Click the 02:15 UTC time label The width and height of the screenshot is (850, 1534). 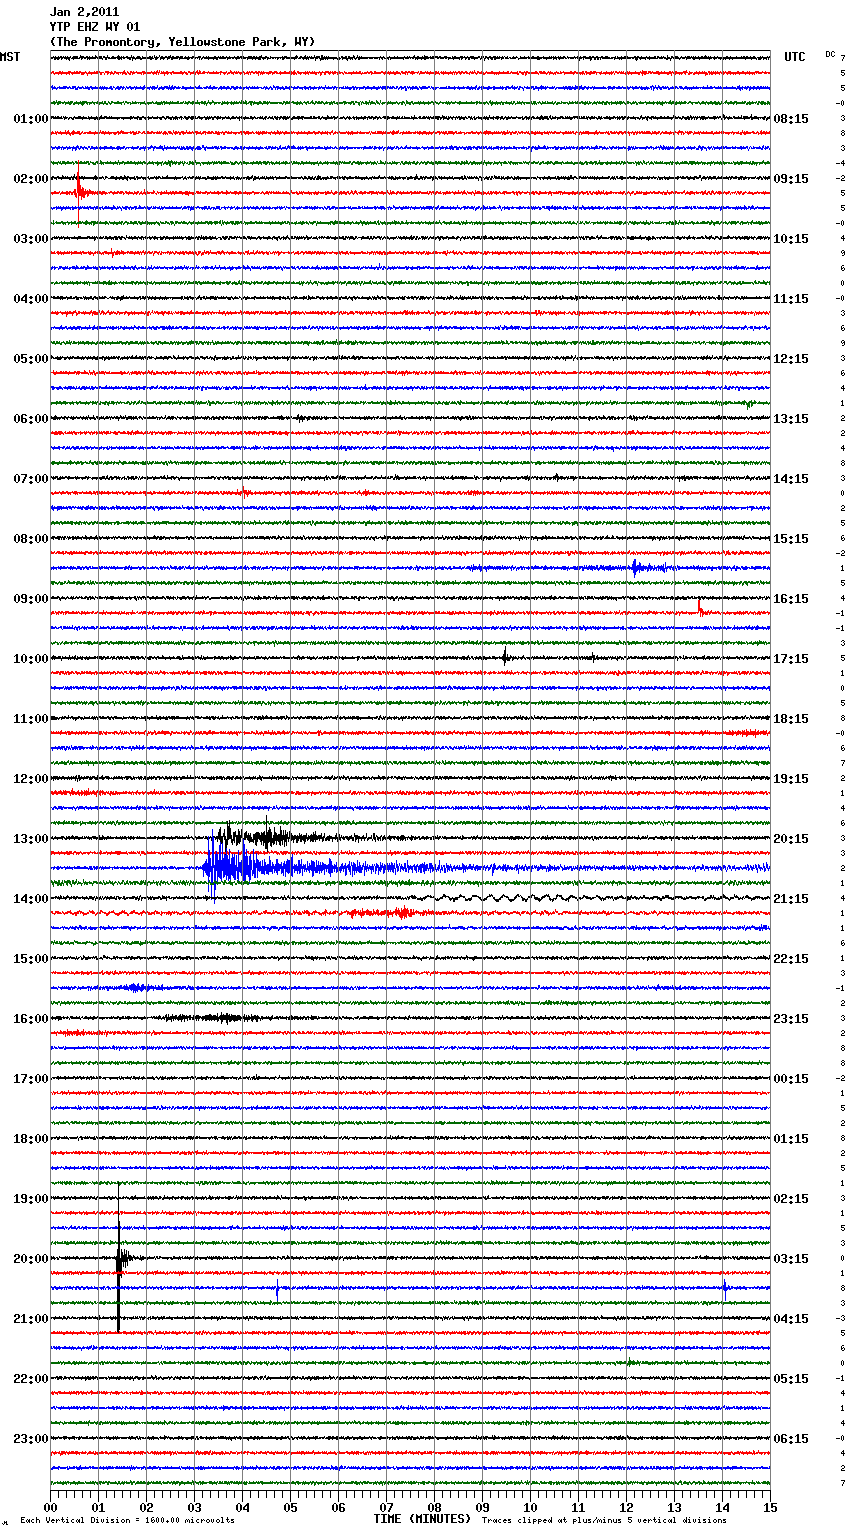pyautogui.click(x=791, y=1199)
